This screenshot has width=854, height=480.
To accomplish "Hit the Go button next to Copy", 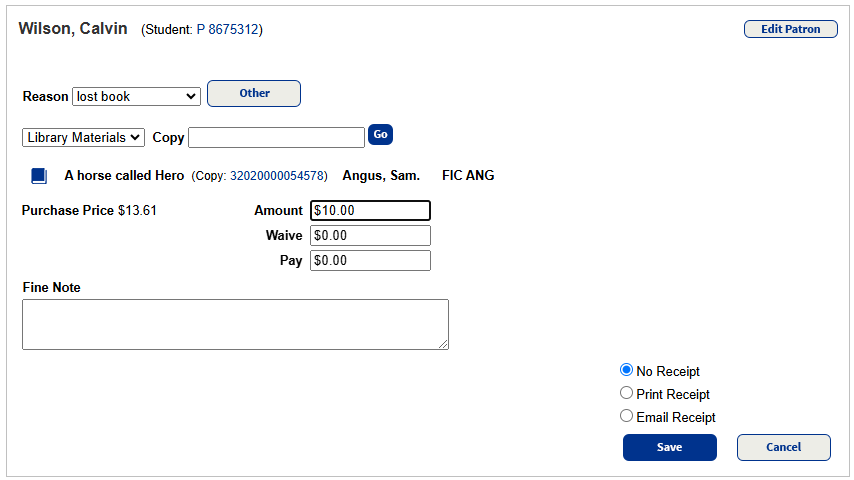I will (380, 134).
